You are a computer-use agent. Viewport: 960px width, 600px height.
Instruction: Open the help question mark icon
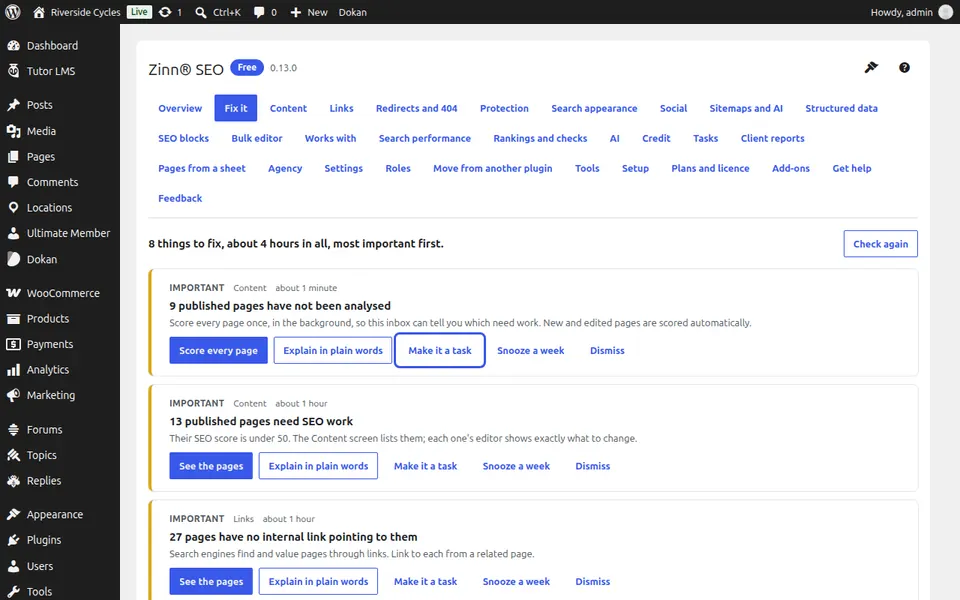point(904,67)
